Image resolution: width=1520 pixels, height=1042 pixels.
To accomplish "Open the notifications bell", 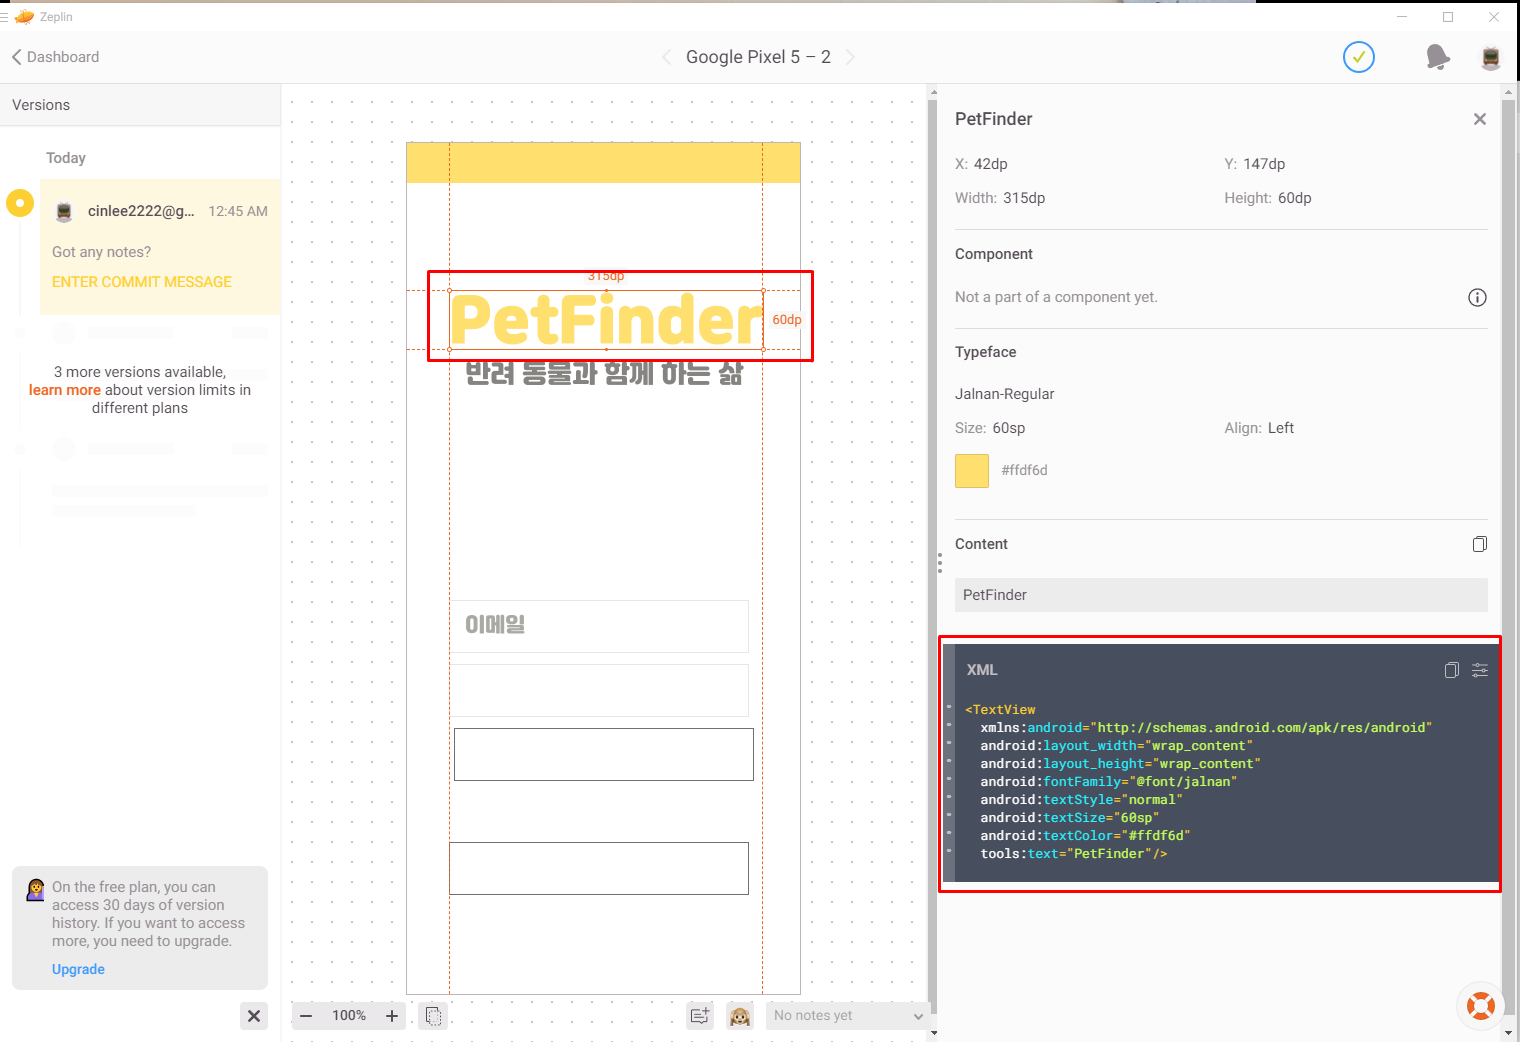I will point(1437,57).
